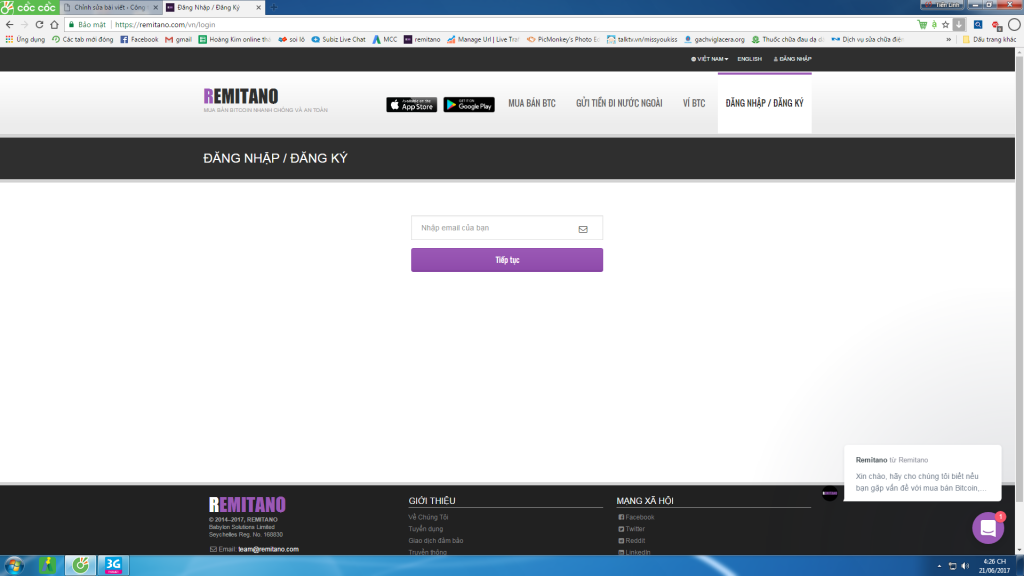Image resolution: width=1024 pixels, height=576 pixels.
Task: Show hidden system tray icons
Action: point(939,566)
